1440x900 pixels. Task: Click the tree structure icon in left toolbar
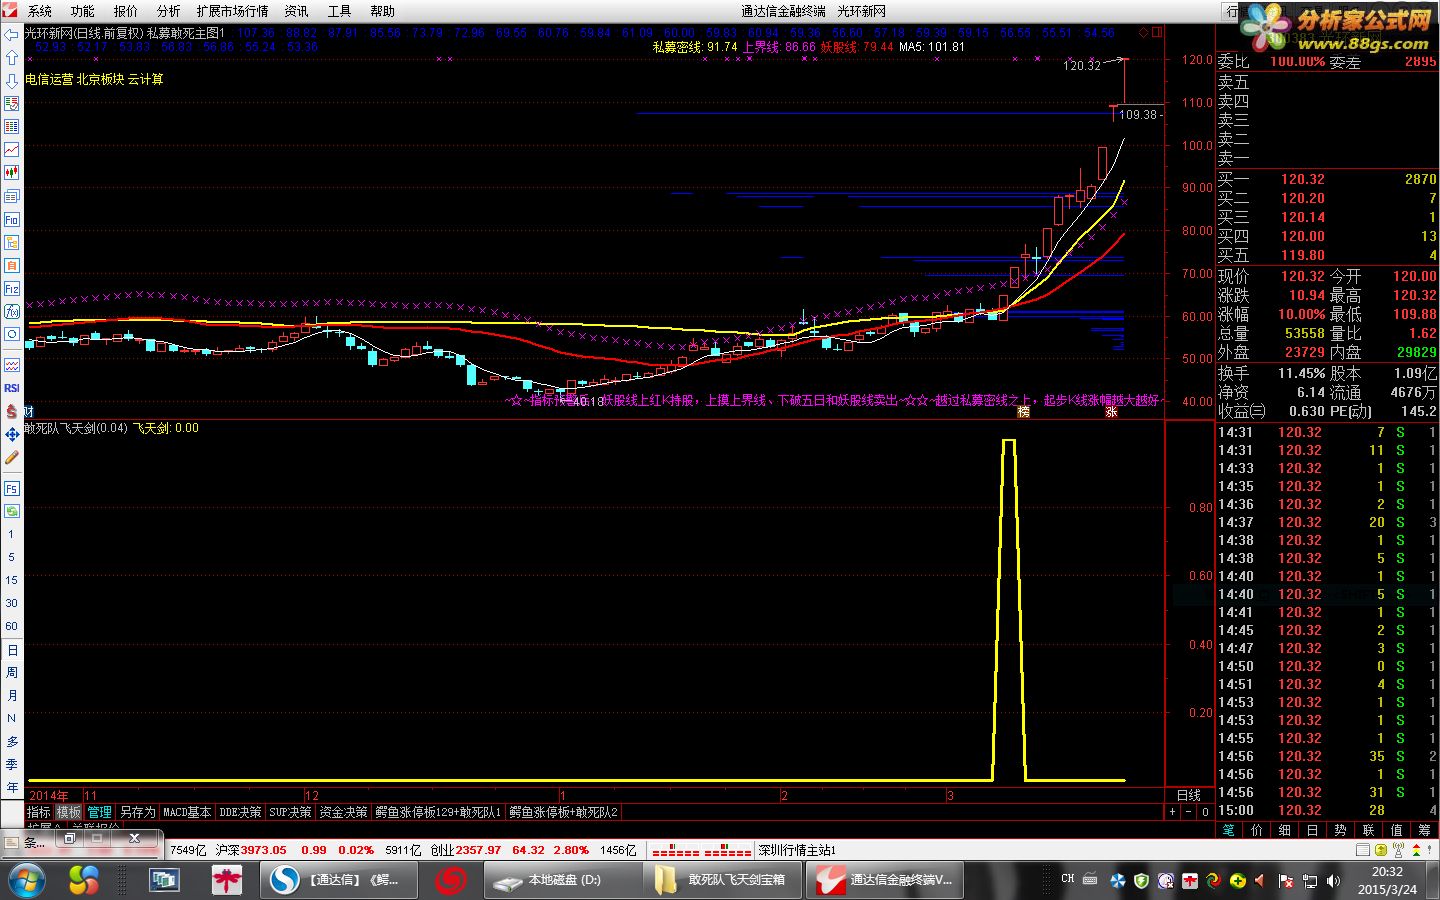(12, 243)
